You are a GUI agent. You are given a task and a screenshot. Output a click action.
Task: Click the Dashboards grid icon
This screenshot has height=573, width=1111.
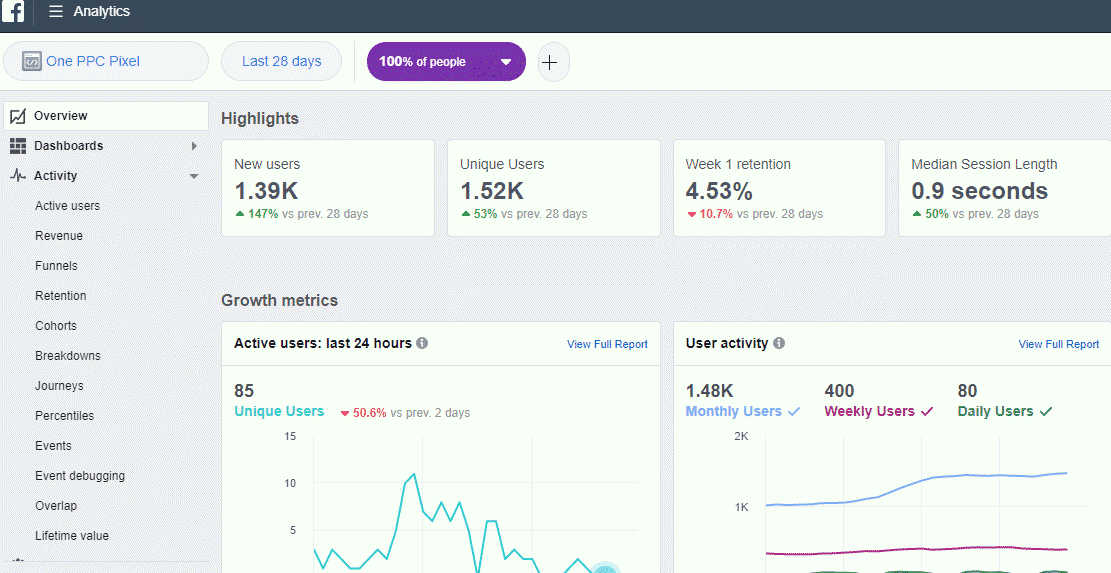[x=17, y=146]
